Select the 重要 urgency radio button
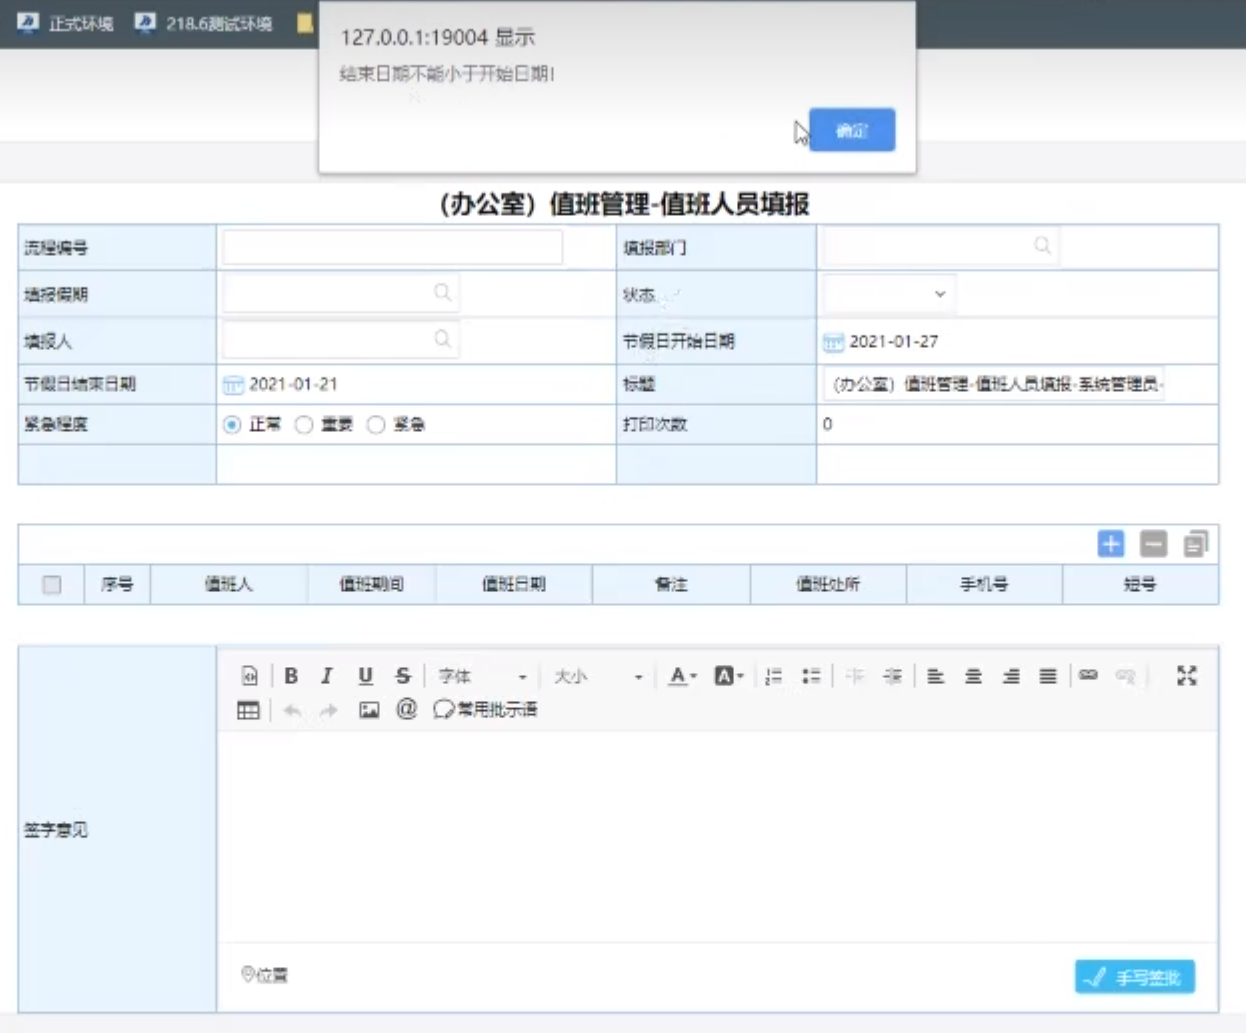Viewport: 1246px width, 1033px height. point(304,425)
